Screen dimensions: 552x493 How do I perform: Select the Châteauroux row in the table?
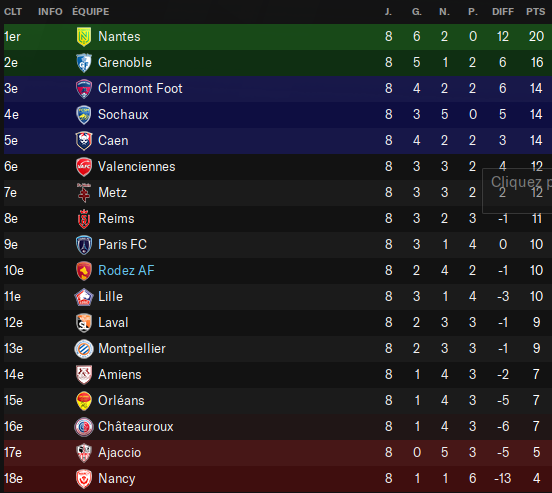tap(278, 427)
